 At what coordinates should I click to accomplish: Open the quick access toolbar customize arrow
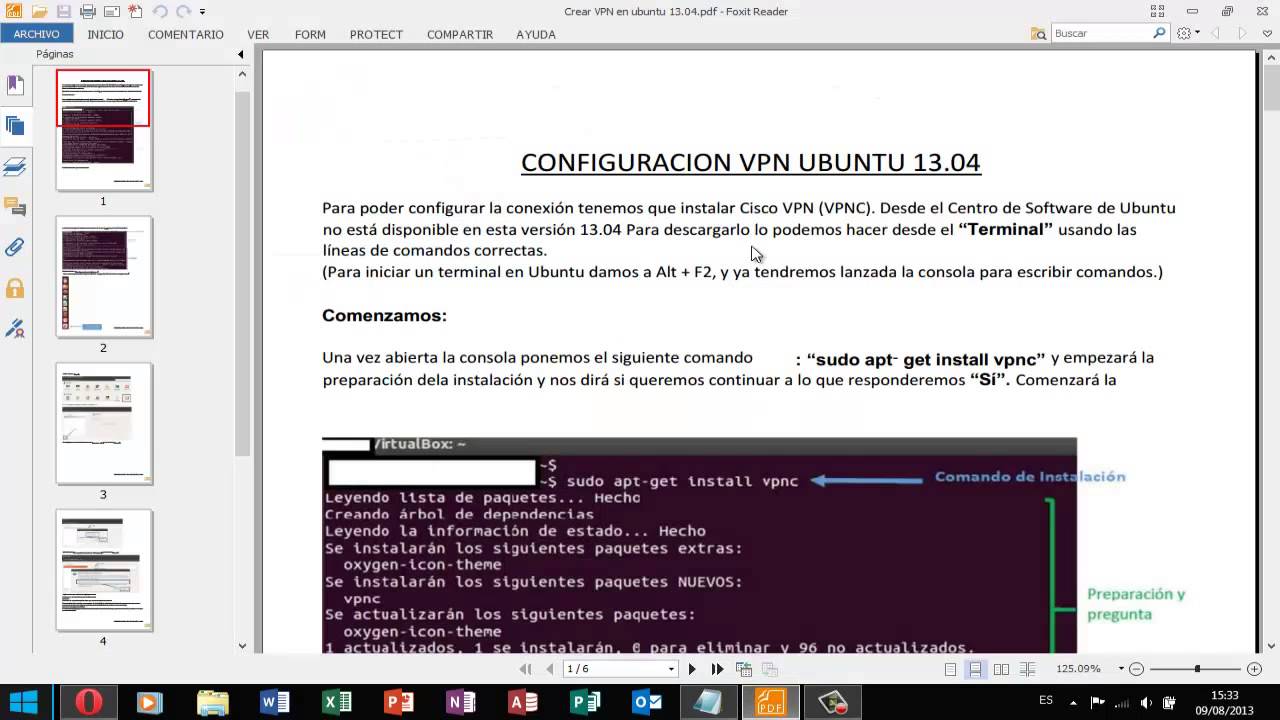click(202, 12)
